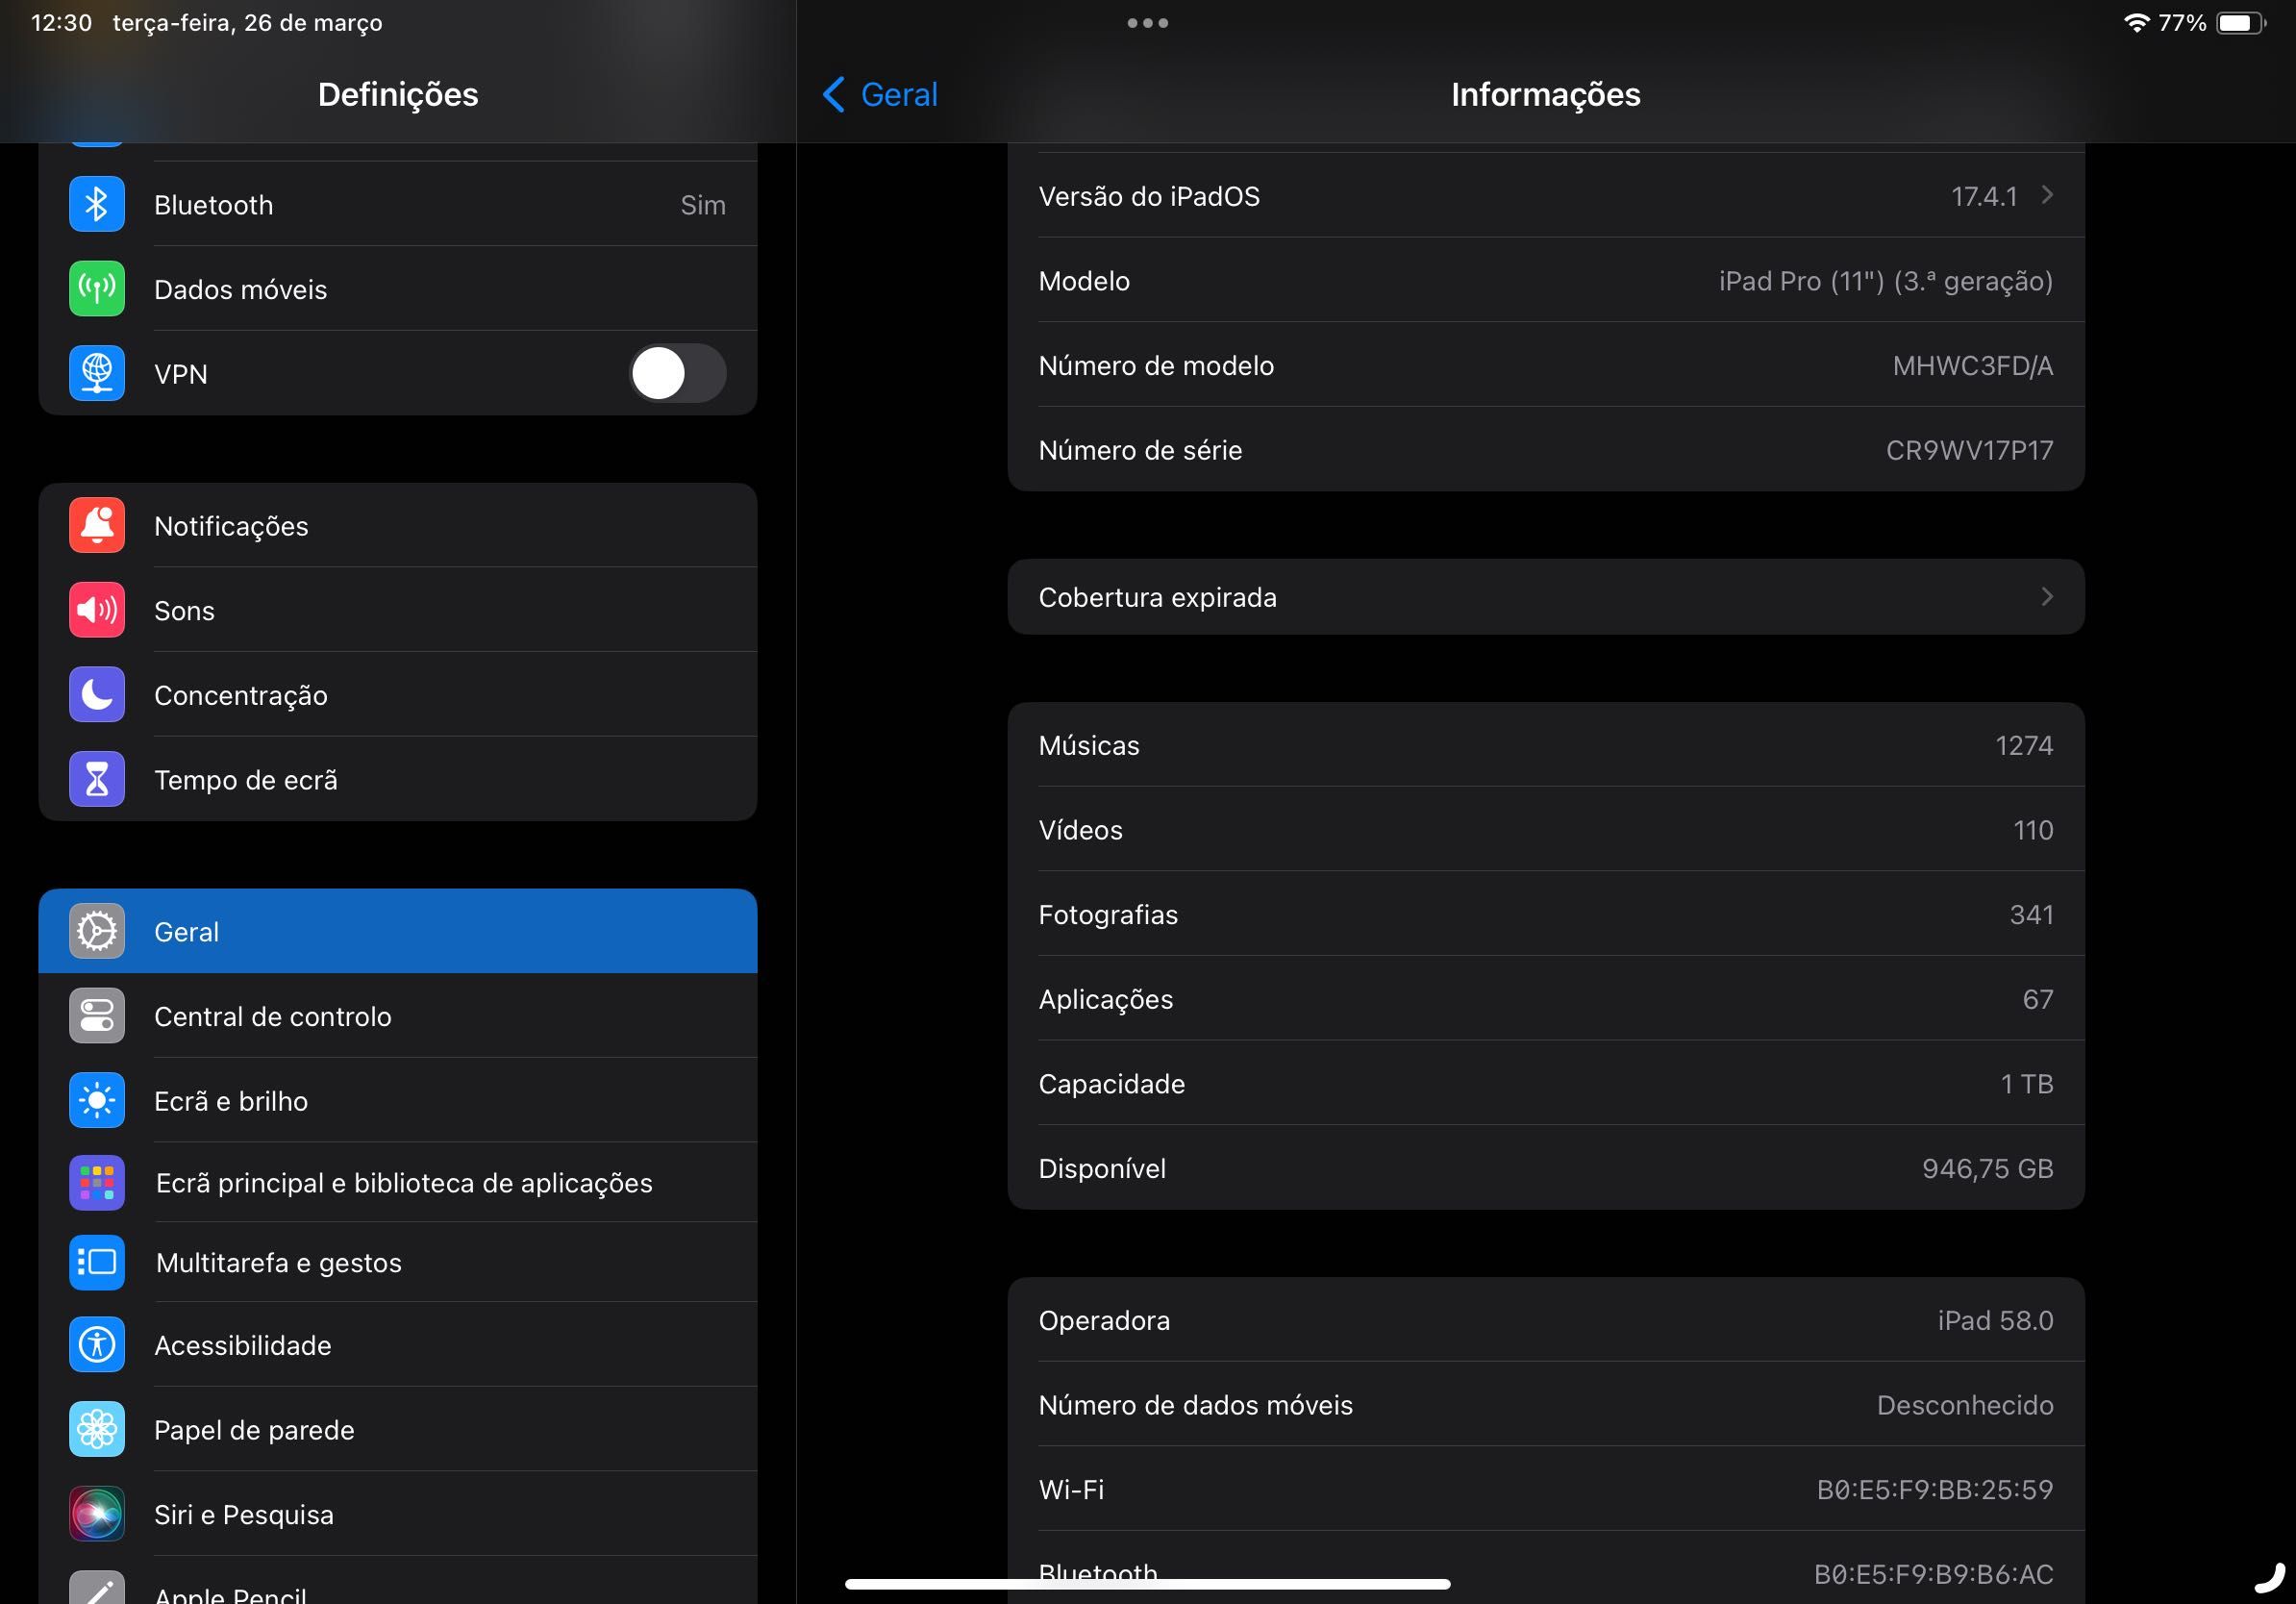Image resolution: width=2296 pixels, height=1604 pixels.
Task: Tap the Geral gear icon
Action: point(97,931)
